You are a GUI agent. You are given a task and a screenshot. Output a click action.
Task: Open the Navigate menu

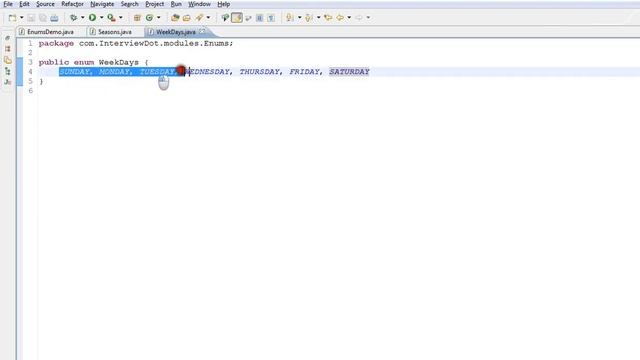click(102, 4)
